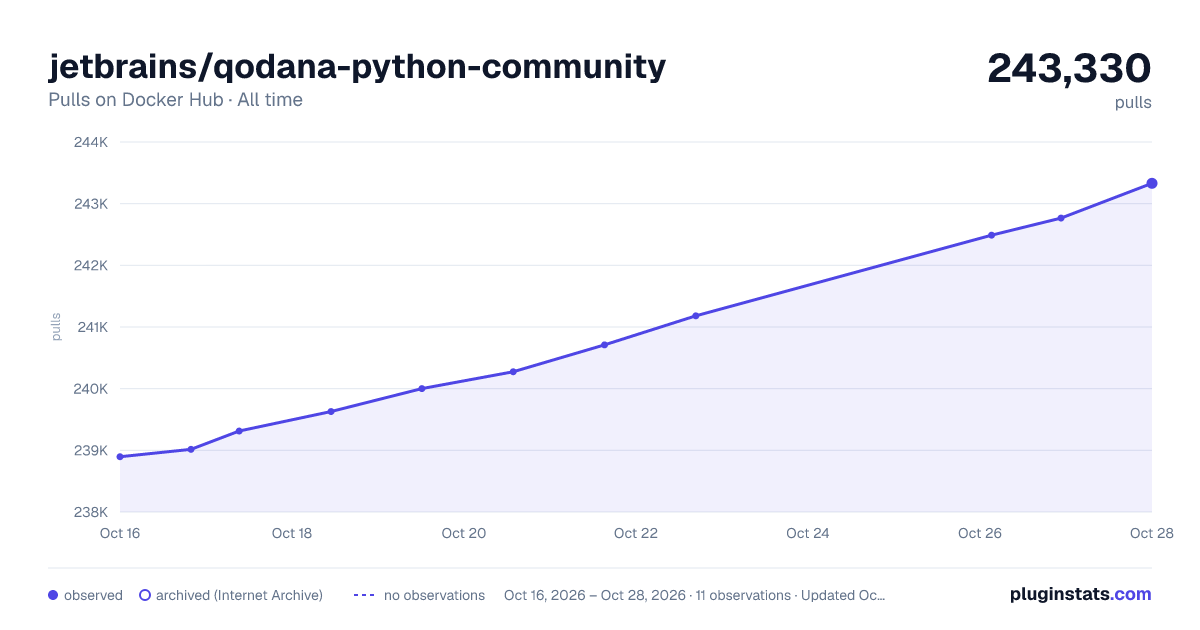1200x630 pixels.
Task: Click the Oct 22 x-axis label
Action: 636,533
